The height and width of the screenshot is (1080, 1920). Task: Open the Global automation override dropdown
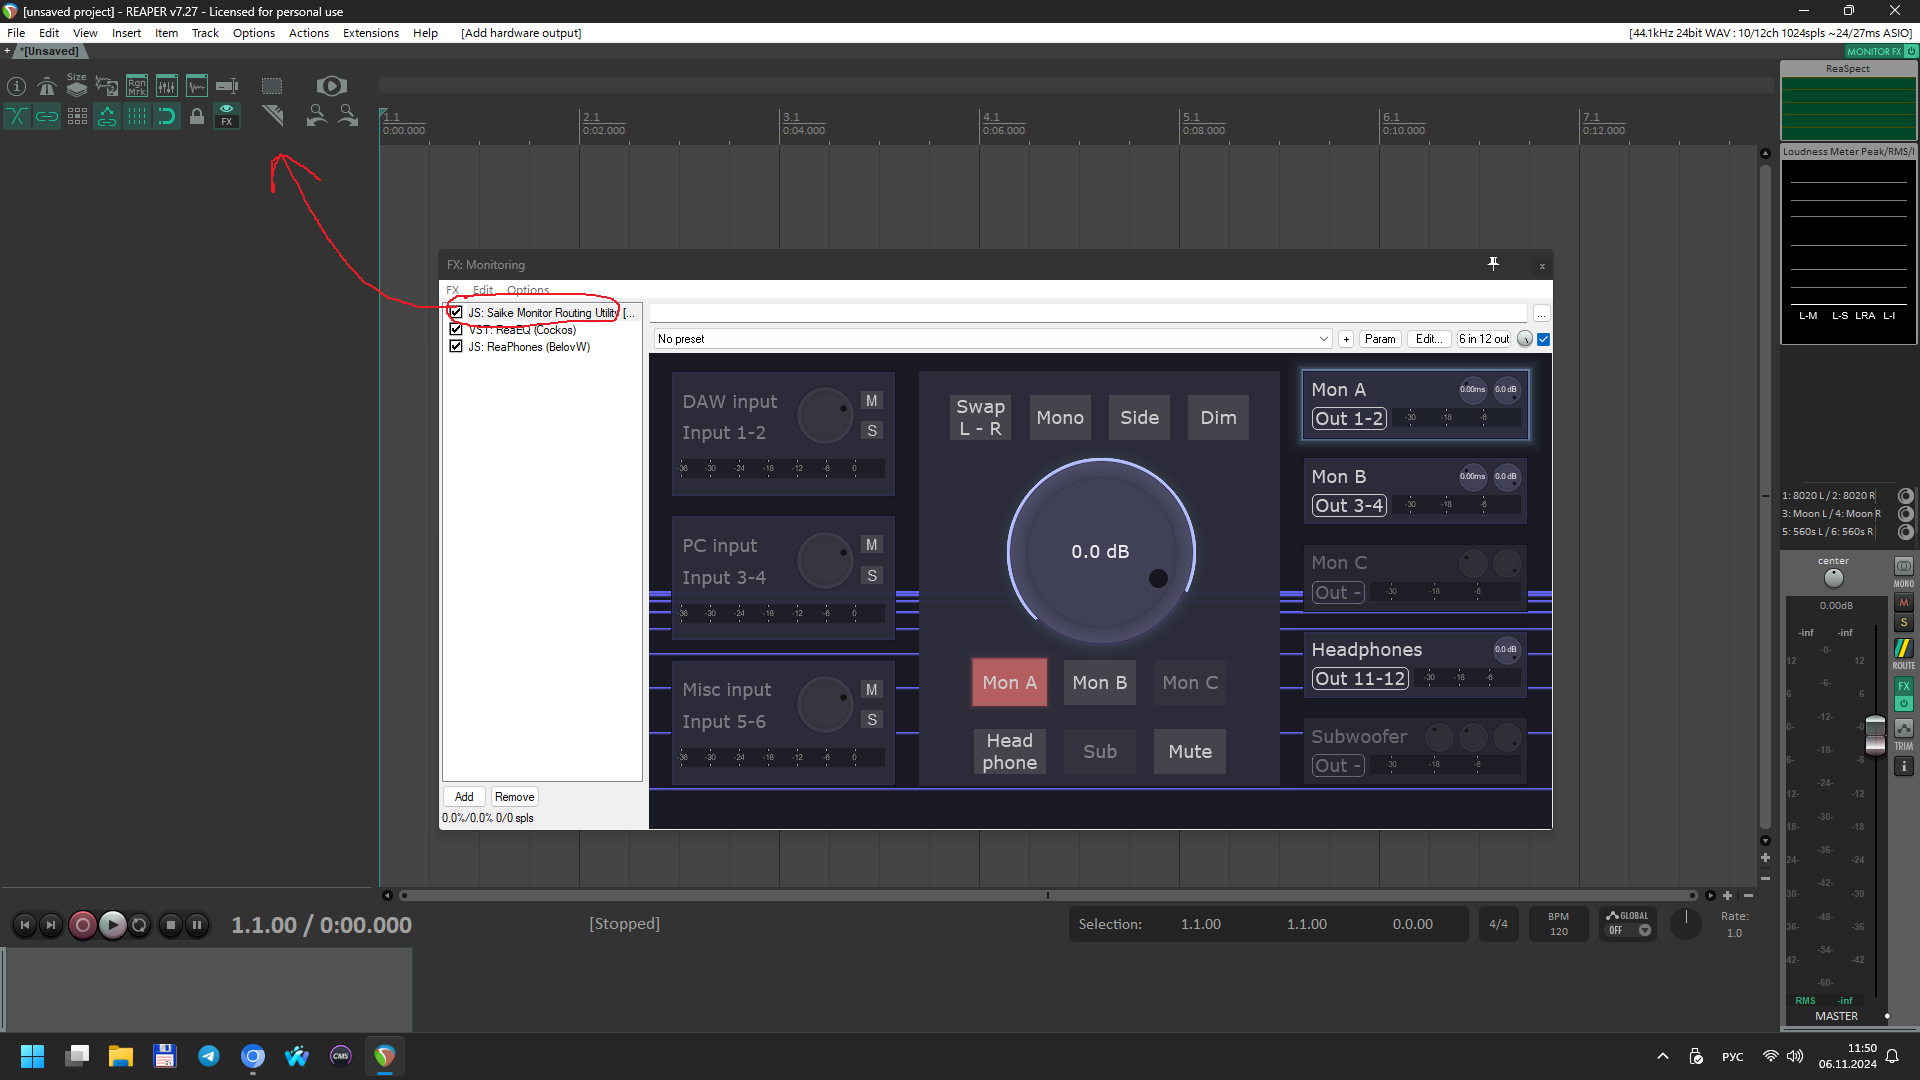click(x=1644, y=931)
